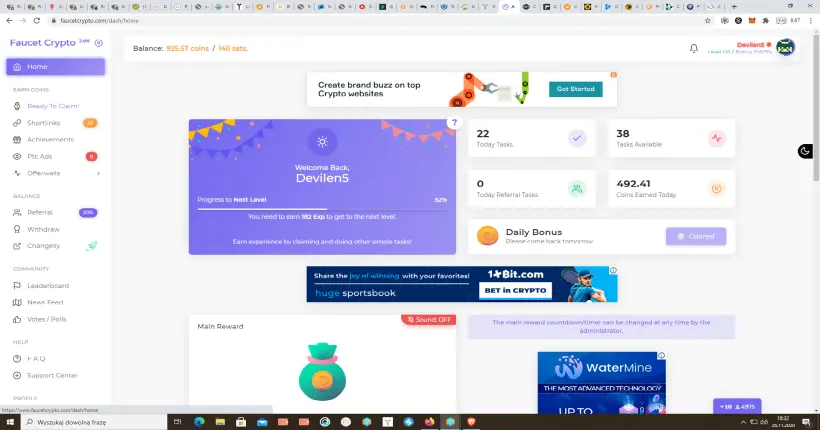Click the Progress to Next Level bar

tap(322, 209)
